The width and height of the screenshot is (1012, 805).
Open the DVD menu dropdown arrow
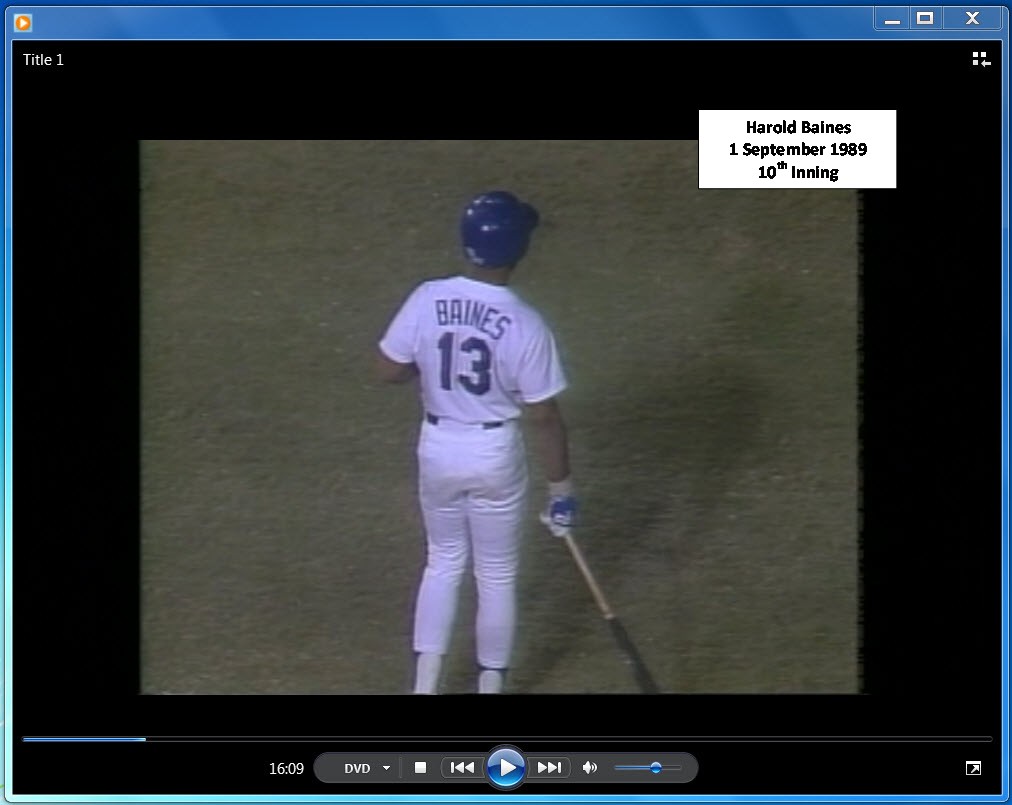[387, 768]
